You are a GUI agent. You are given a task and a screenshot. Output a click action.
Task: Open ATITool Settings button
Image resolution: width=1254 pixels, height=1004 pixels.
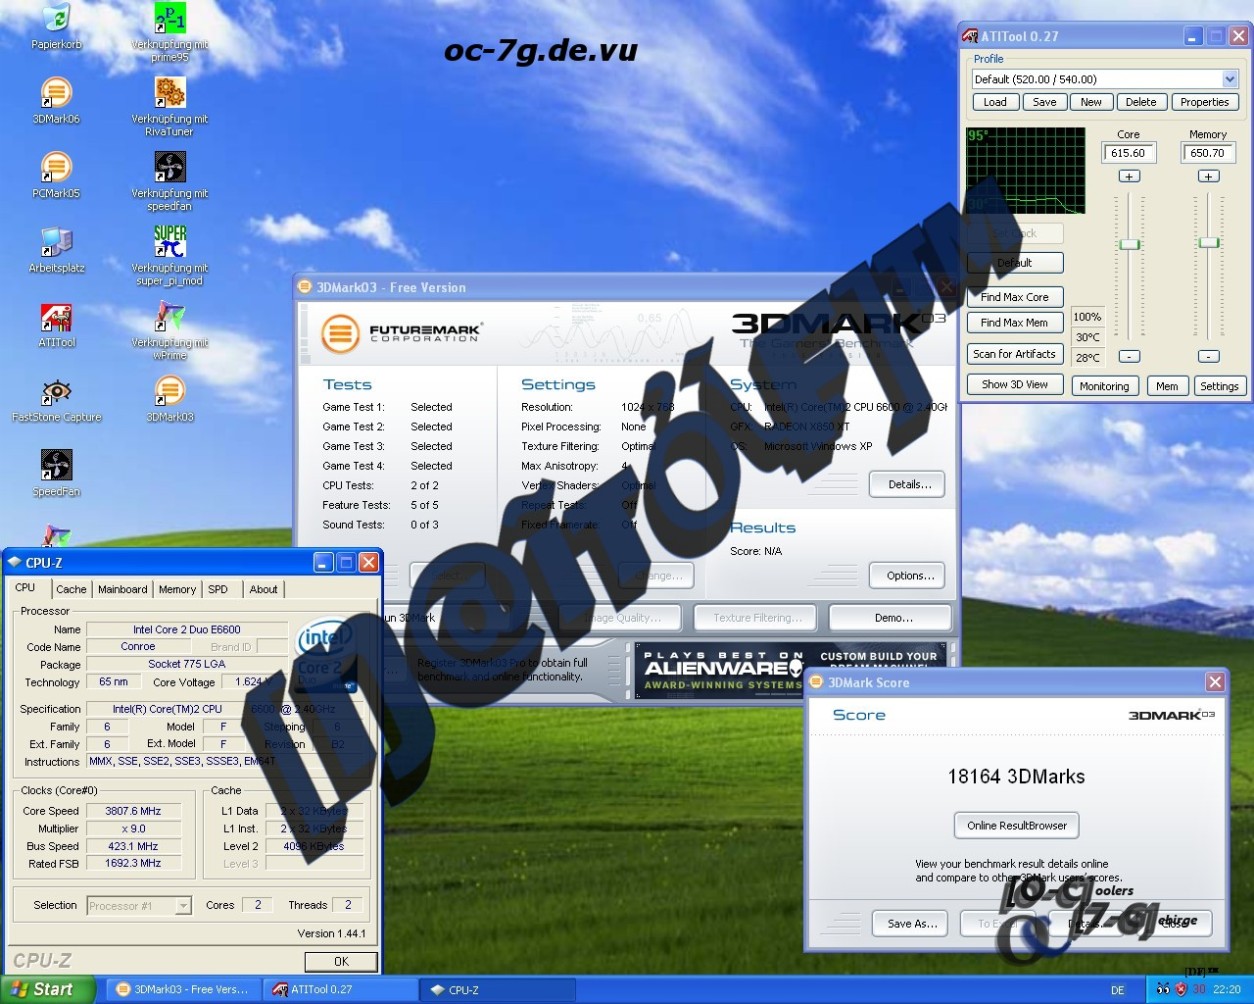point(1219,386)
